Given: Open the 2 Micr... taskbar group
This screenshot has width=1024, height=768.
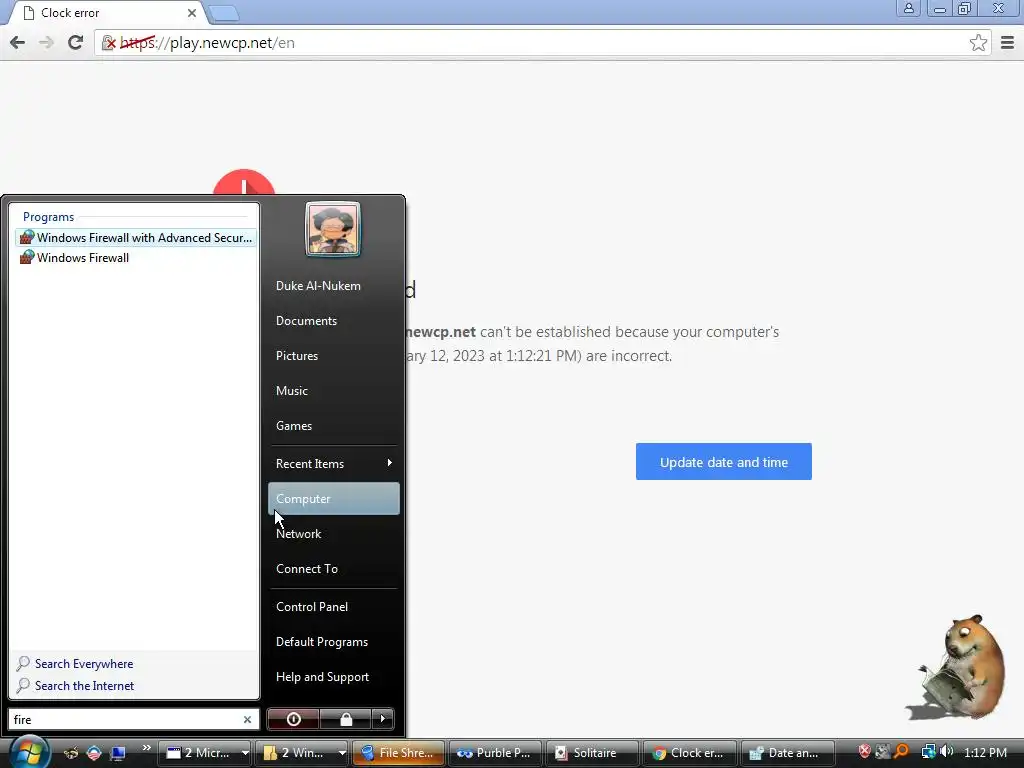Looking at the screenshot, I should tap(206, 753).
